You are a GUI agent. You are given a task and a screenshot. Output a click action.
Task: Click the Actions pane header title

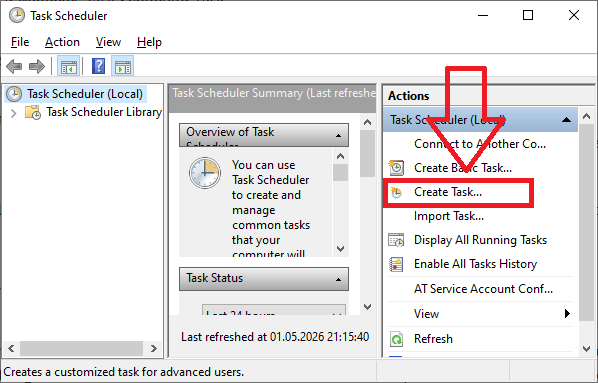408,96
